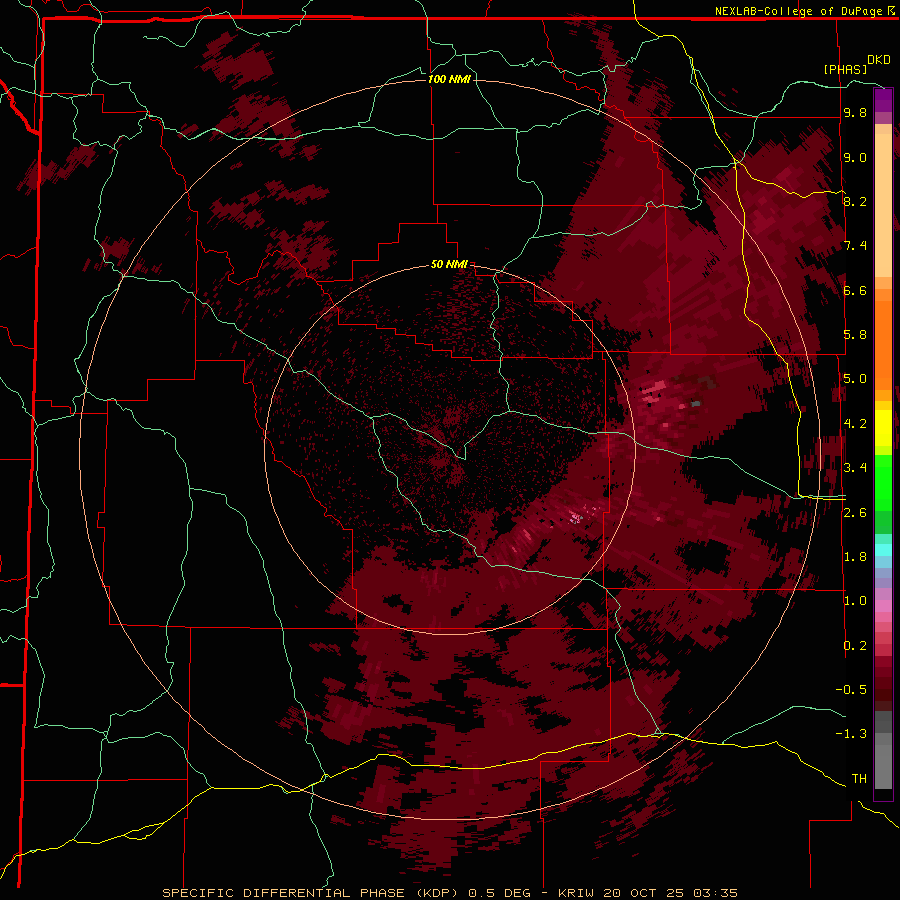The height and width of the screenshot is (900, 900).
Task: Pick the yellow segment of the color bar
Action: [x=883, y=428]
